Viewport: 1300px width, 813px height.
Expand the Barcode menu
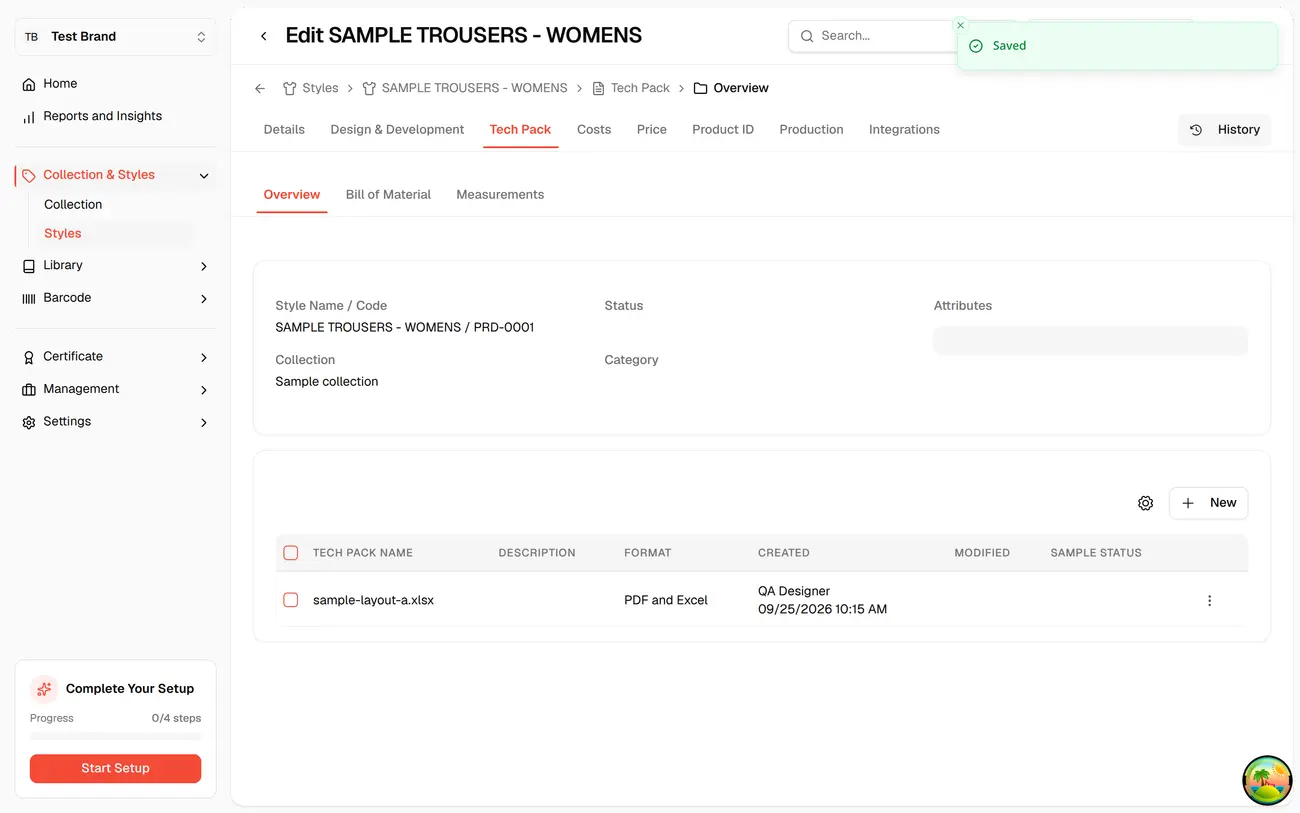204,299
